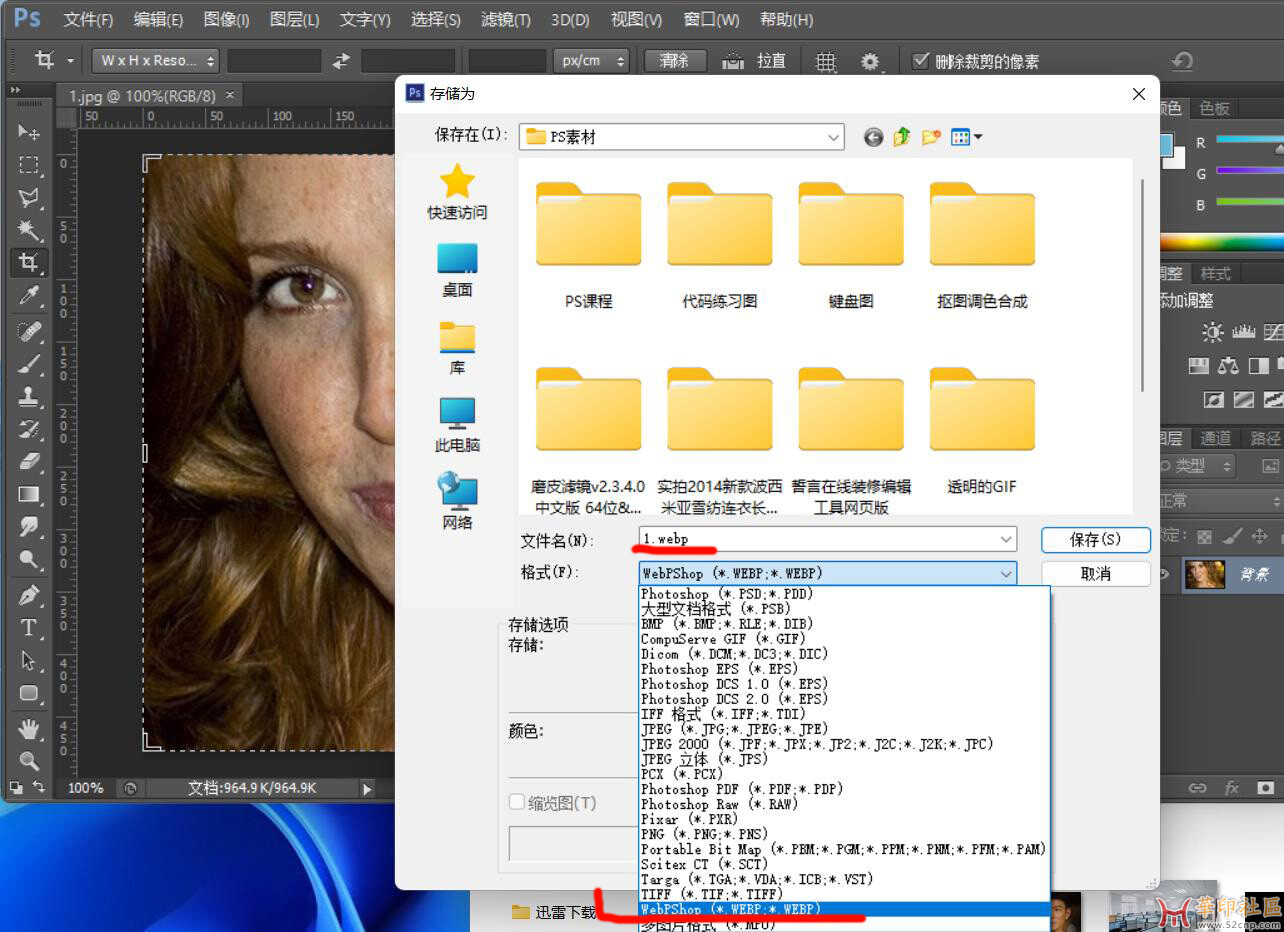The image size is (1284, 932).
Task: Switch to the 通道 tab
Action: tap(1215, 438)
